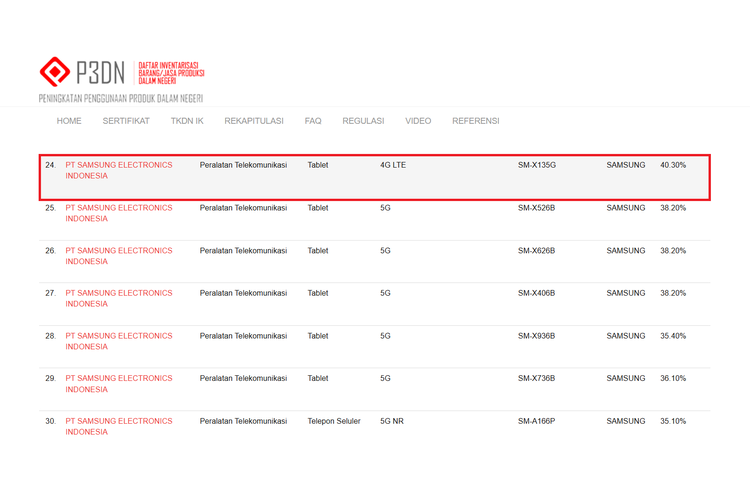This screenshot has width=750, height=500.
Task: Click the 38.20% value for SM-X526B
Action: (673, 208)
